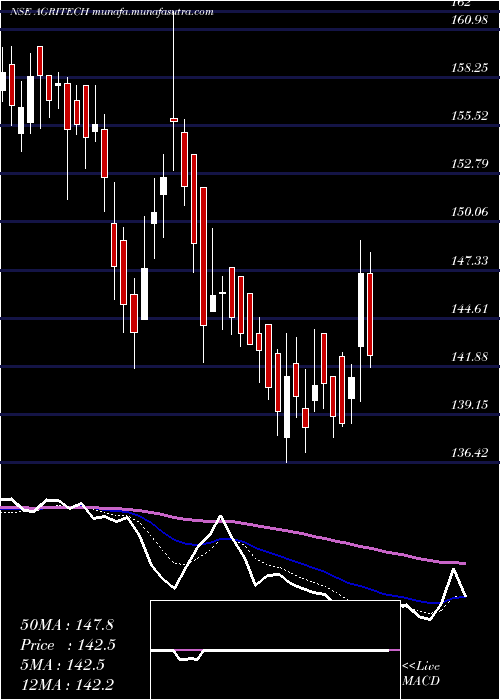The width and height of the screenshot is (500, 700).
Task: Click the 5MA : 142.5 readout
Action: [x=62, y=665]
